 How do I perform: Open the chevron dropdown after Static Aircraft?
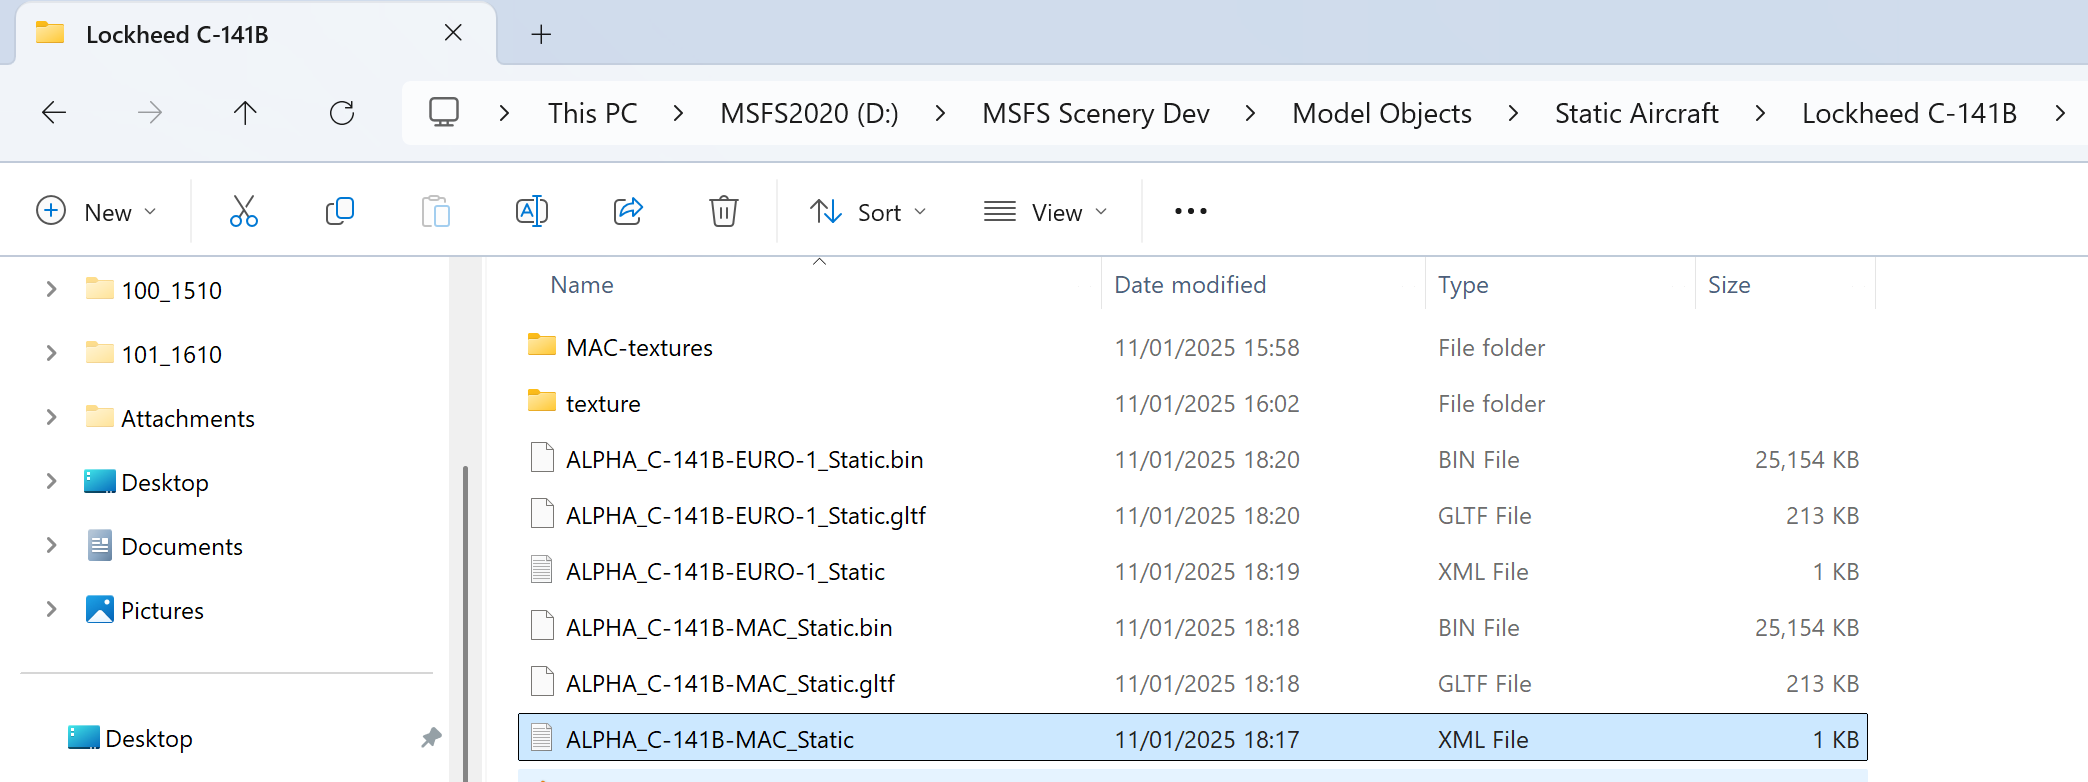click(x=1760, y=113)
